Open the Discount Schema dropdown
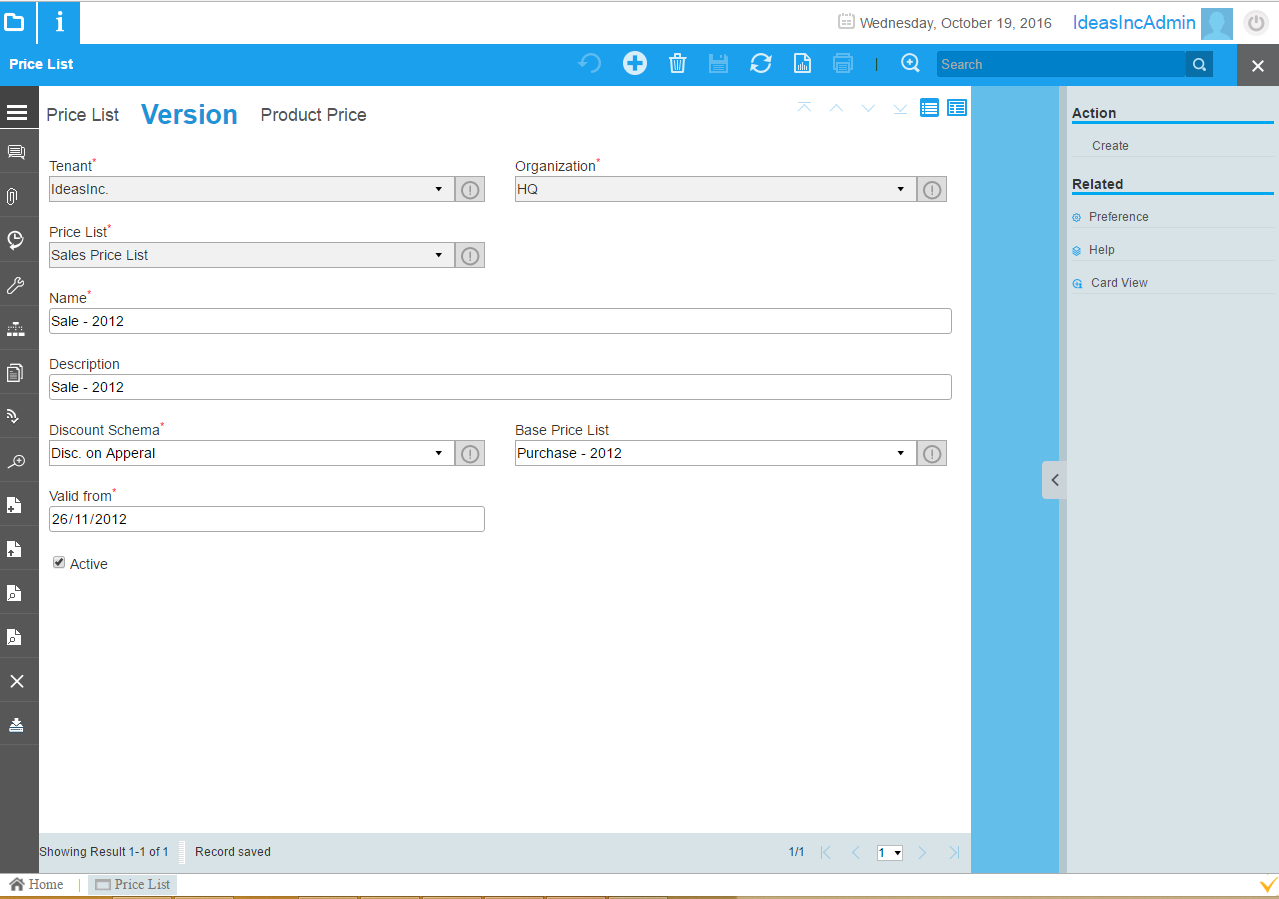 251,453
